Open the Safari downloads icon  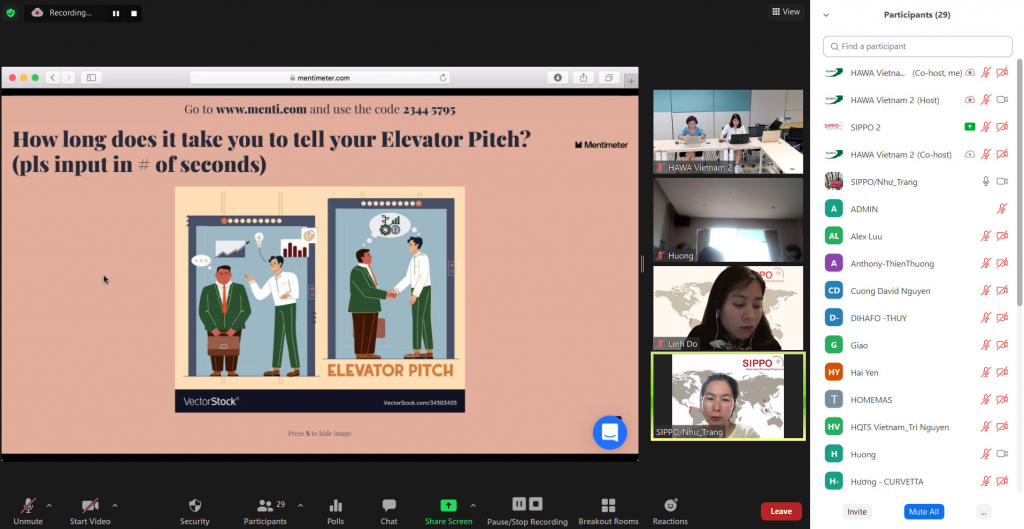tap(558, 78)
